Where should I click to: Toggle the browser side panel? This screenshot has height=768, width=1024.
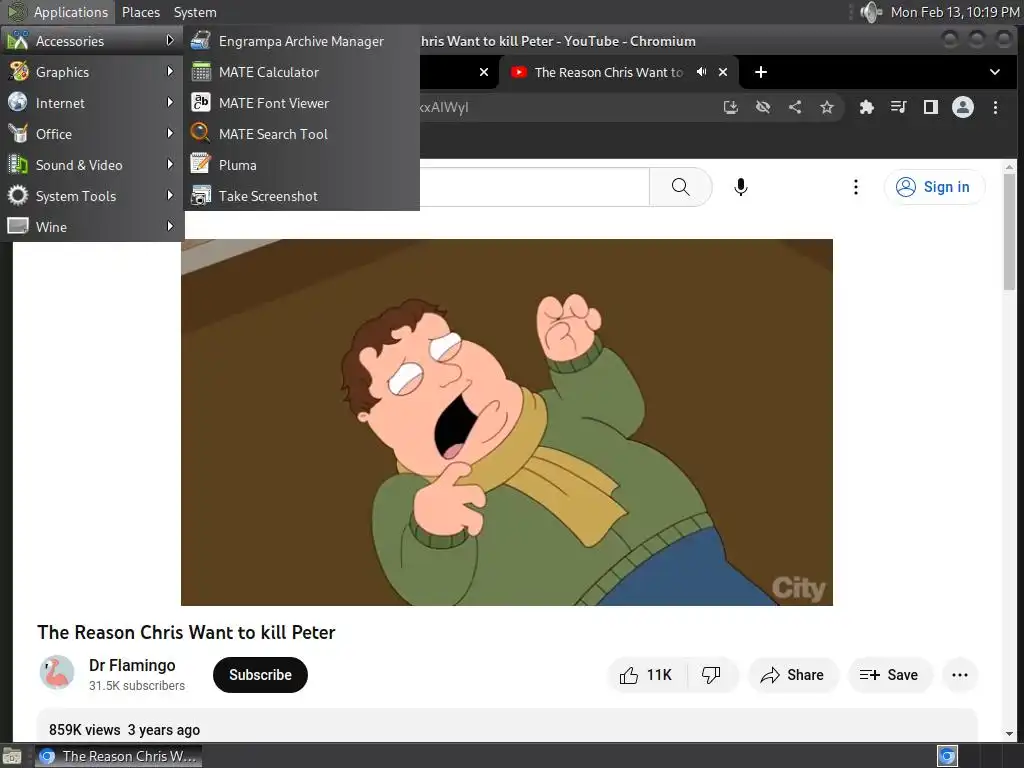pyautogui.click(x=931, y=107)
